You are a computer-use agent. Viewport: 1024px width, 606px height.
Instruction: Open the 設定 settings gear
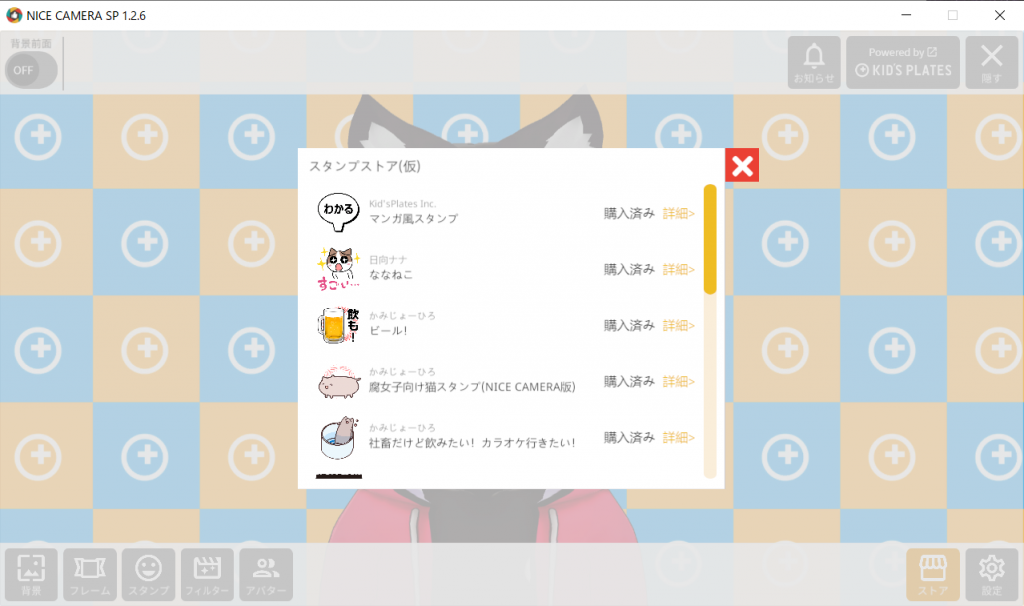(x=991, y=575)
